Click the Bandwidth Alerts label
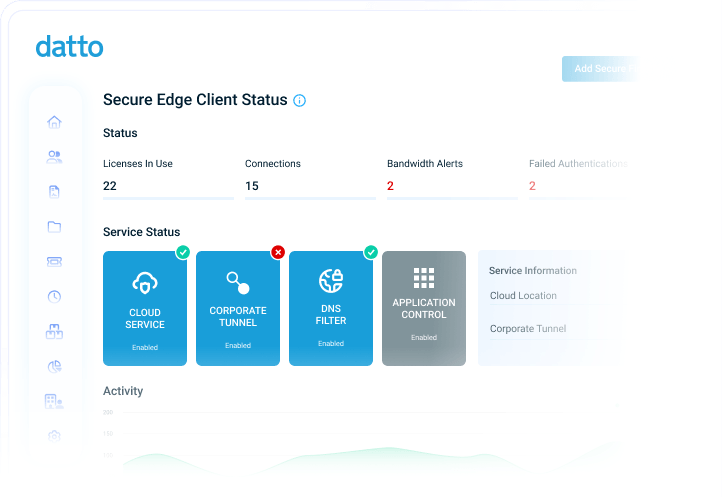 pos(425,164)
